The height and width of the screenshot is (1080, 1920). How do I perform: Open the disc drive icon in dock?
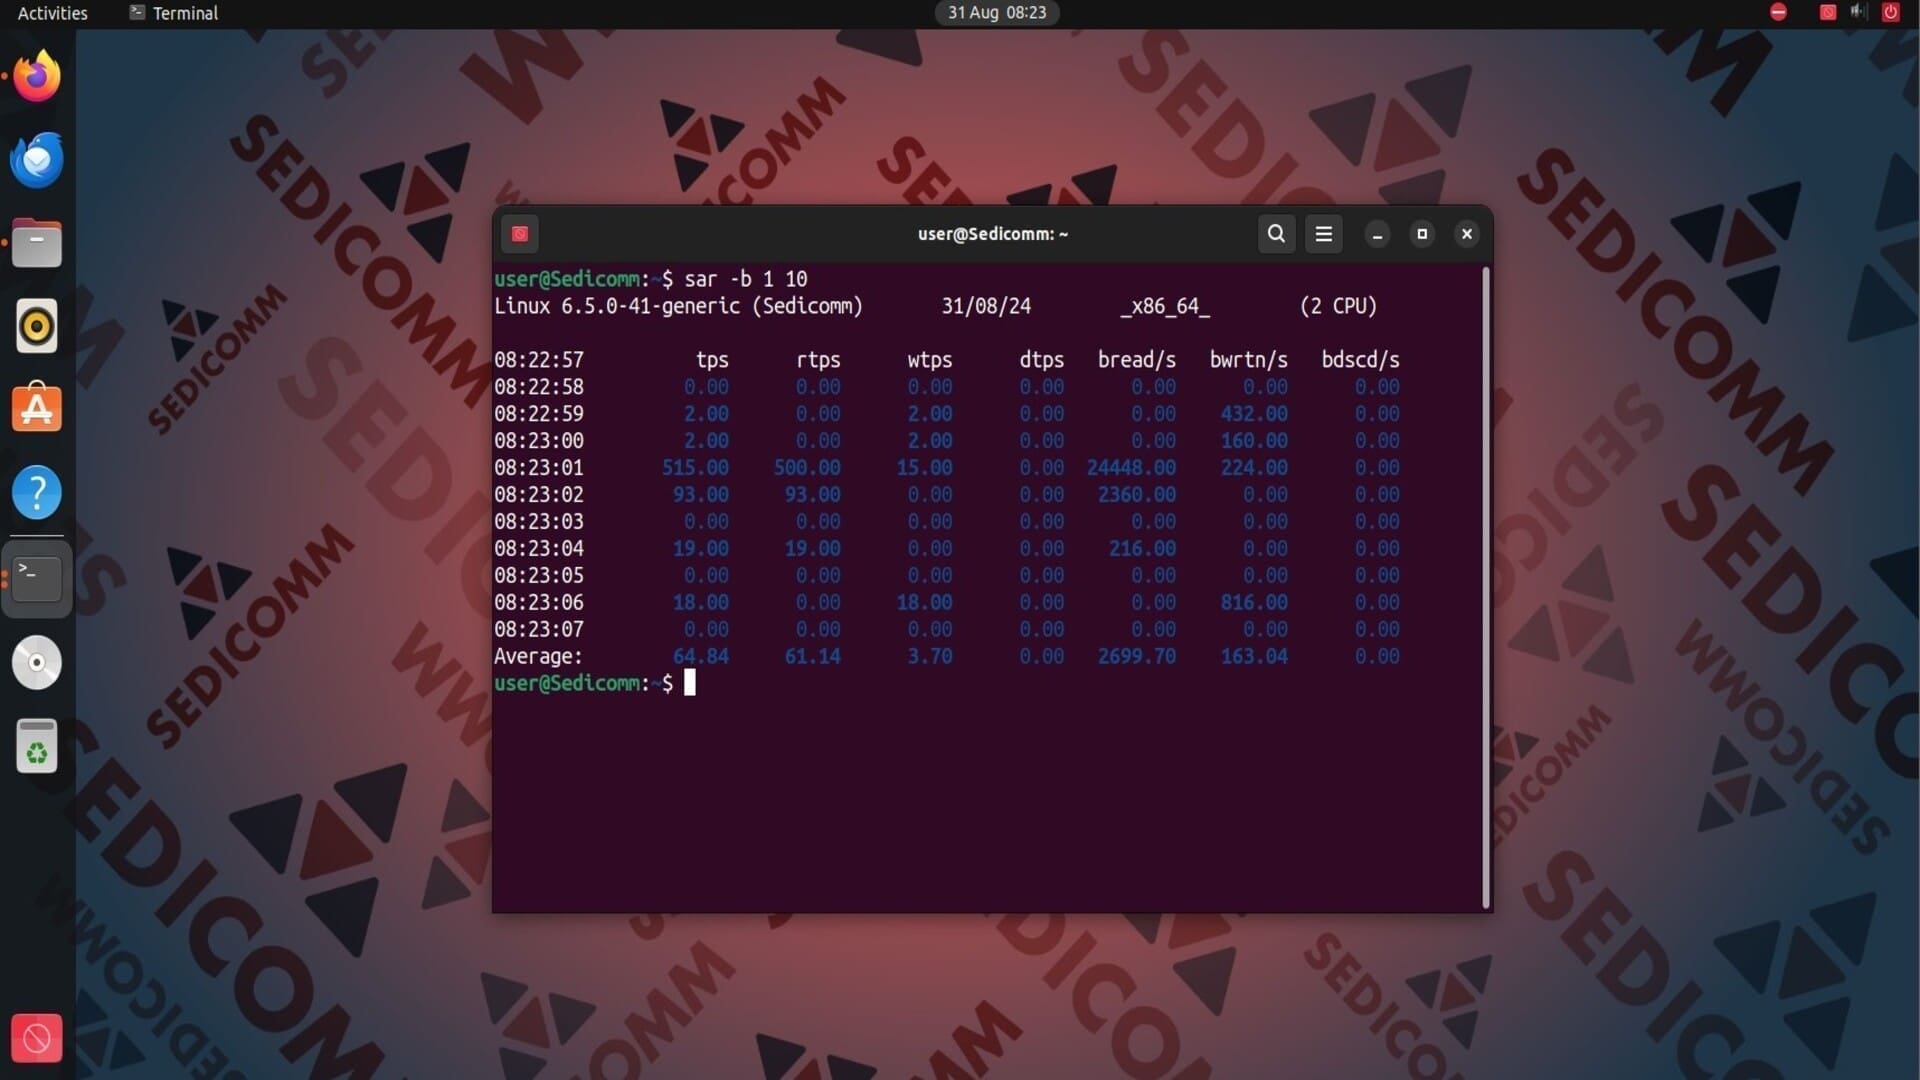coord(37,662)
